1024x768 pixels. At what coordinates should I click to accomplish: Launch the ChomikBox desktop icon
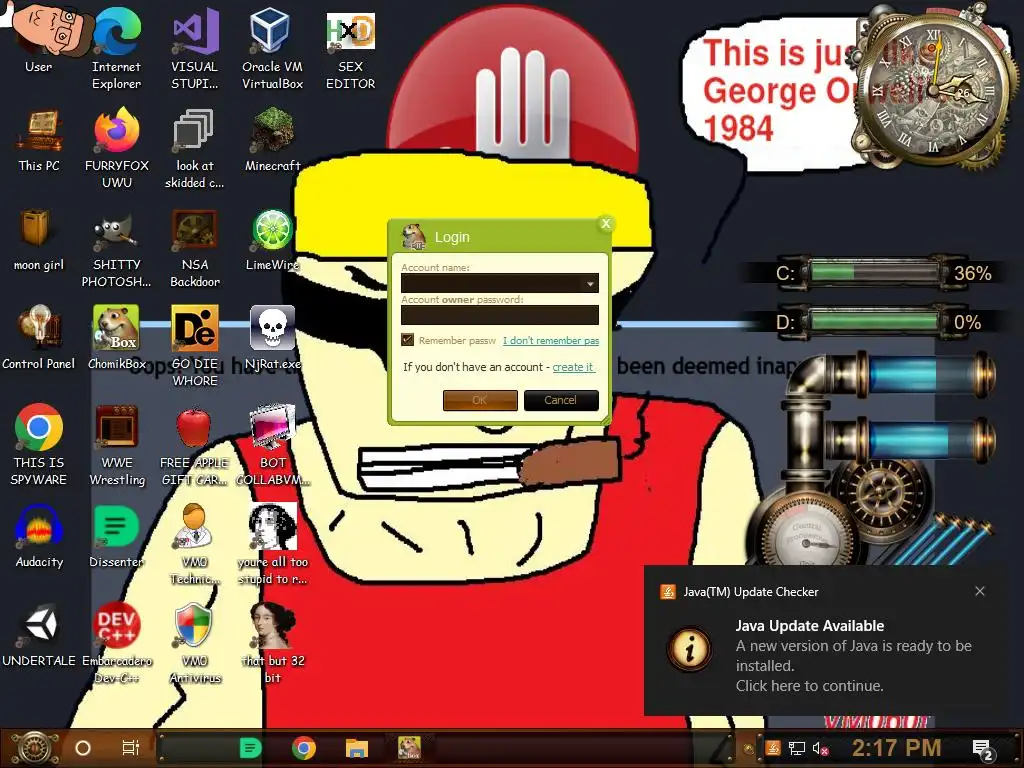click(116, 338)
